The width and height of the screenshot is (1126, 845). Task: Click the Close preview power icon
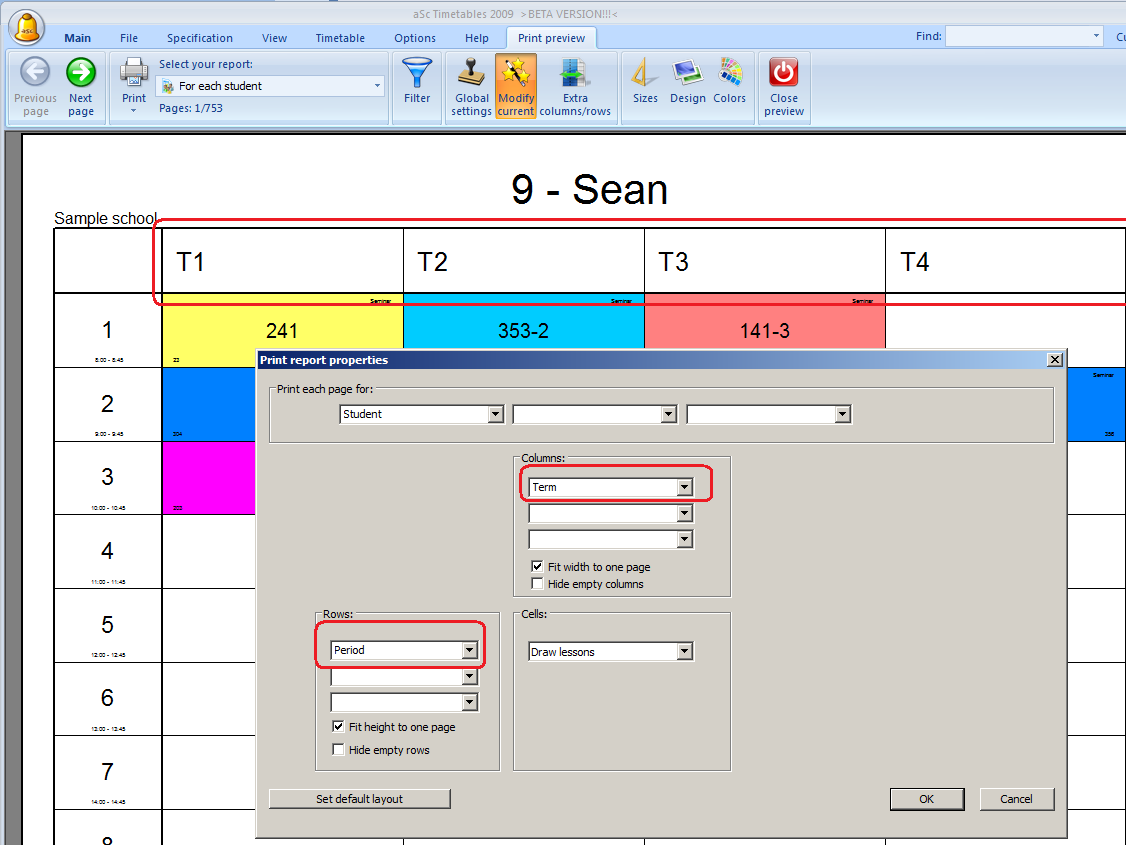pos(784,74)
